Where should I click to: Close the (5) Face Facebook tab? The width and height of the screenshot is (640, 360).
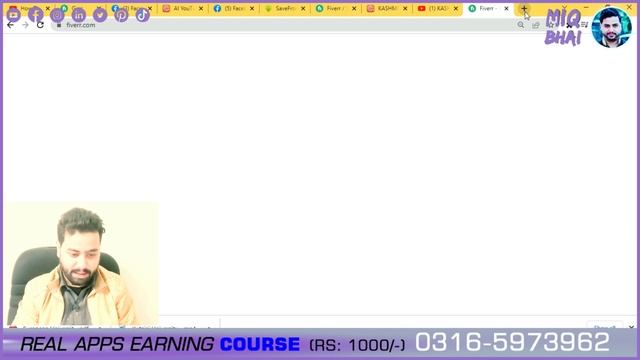[x=252, y=8]
